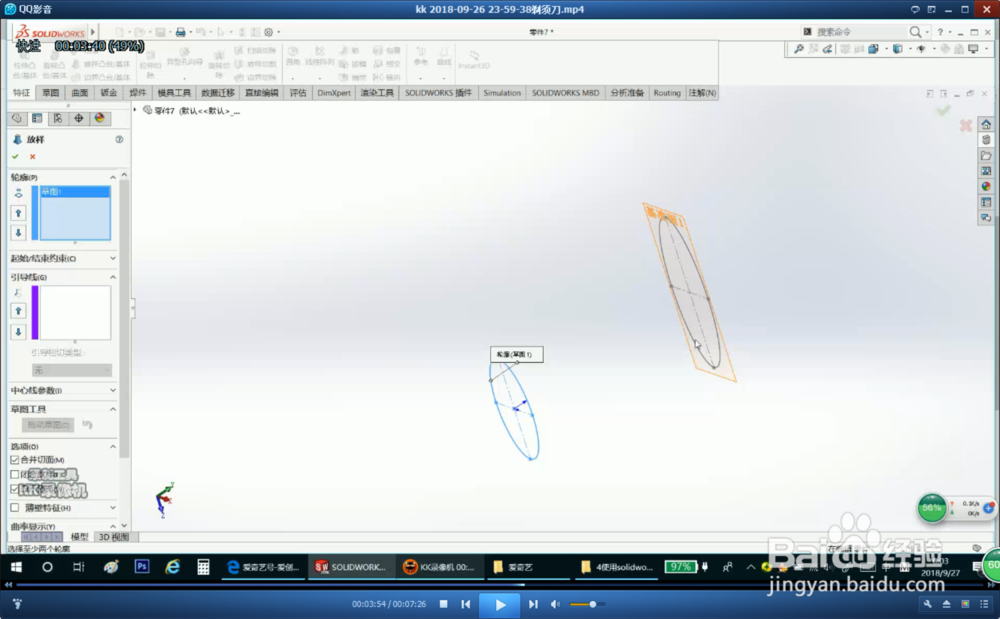The width and height of the screenshot is (1000, 619).
Task: Move guide curve up arrow button
Action: tap(18, 311)
